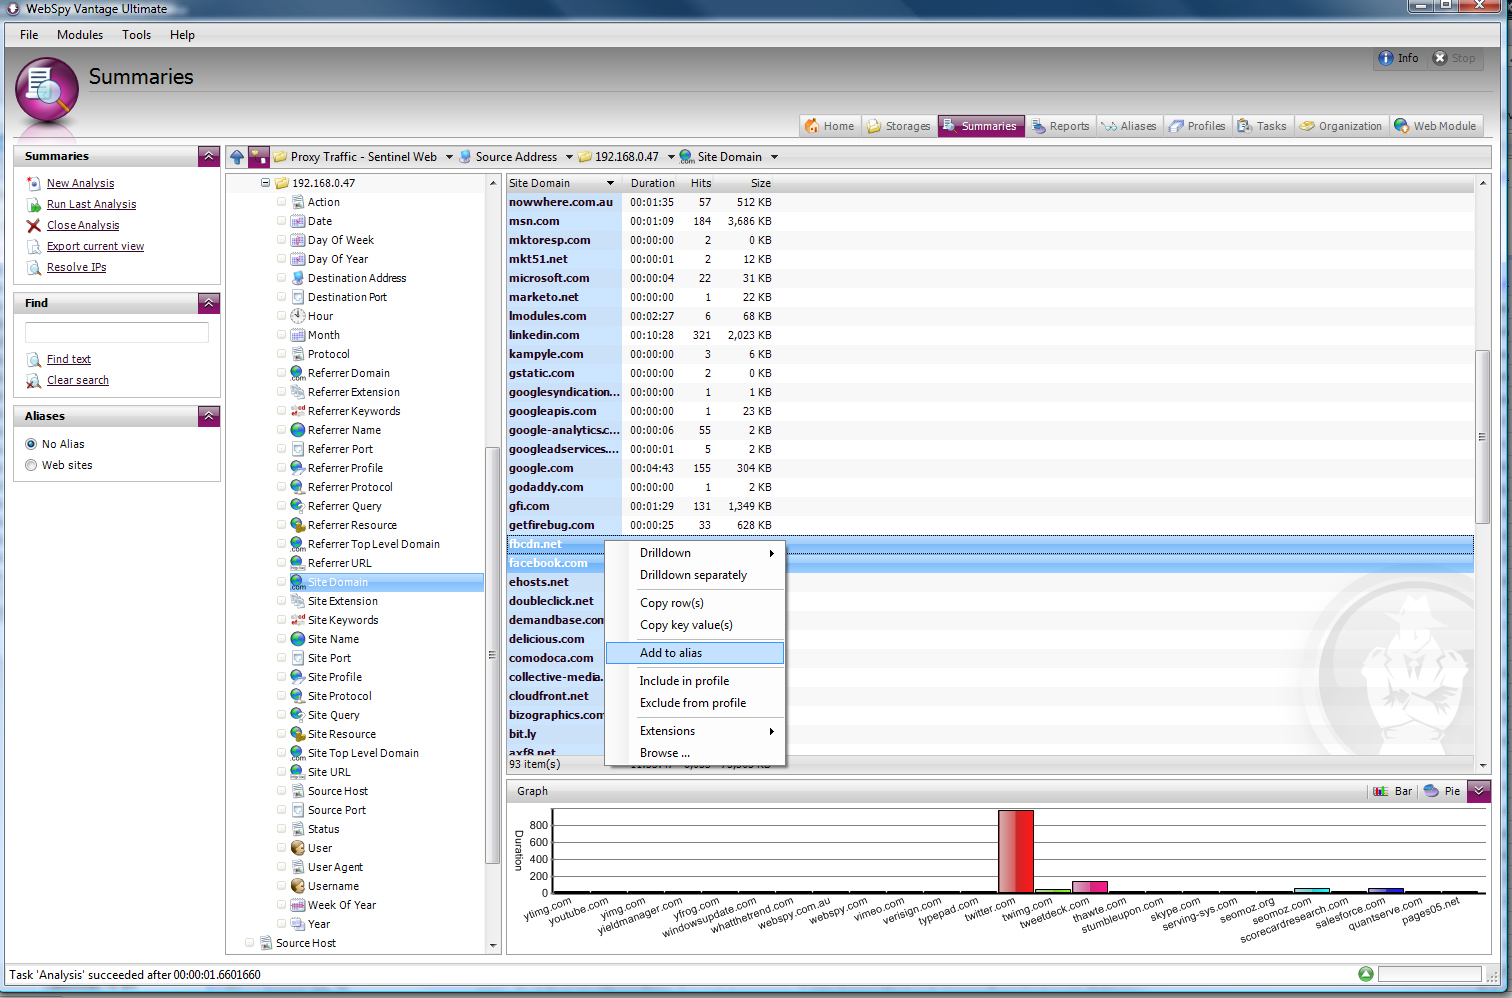This screenshot has height=998, width=1512.
Task: Click the Week Of Year calendar icon
Action: pyautogui.click(x=298, y=905)
